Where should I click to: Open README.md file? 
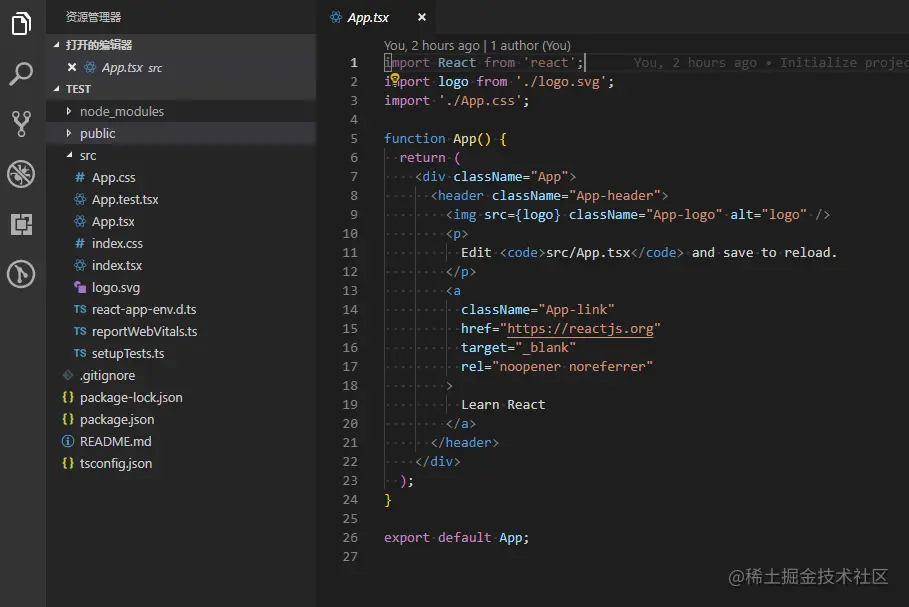coord(181,442)
